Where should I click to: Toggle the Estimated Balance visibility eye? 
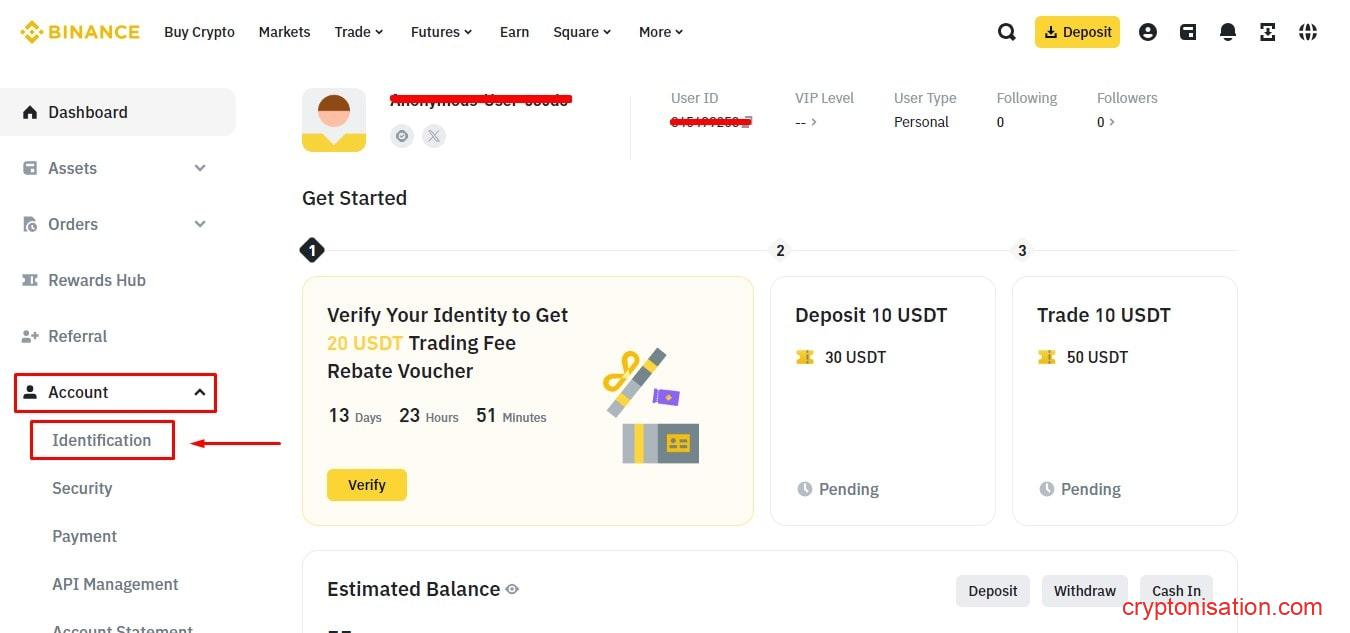pyautogui.click(x=512, y=590)
